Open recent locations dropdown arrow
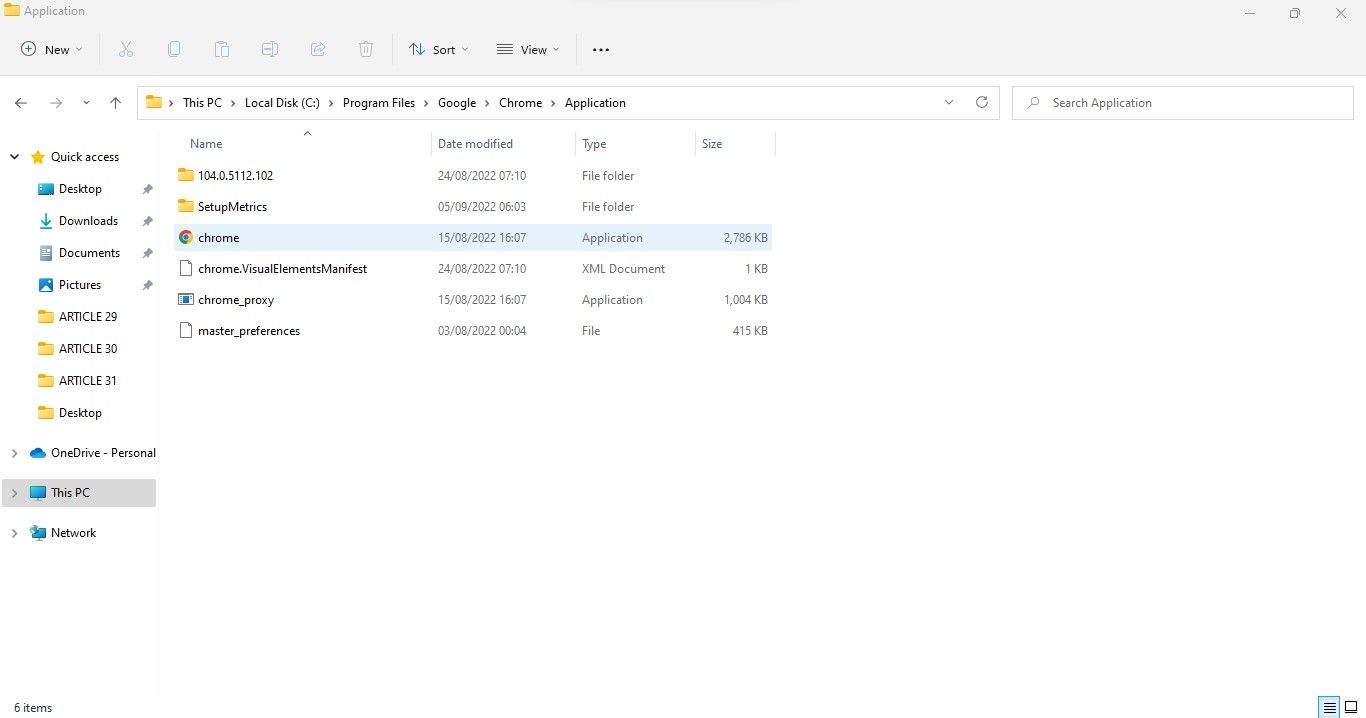 [86, 103]
